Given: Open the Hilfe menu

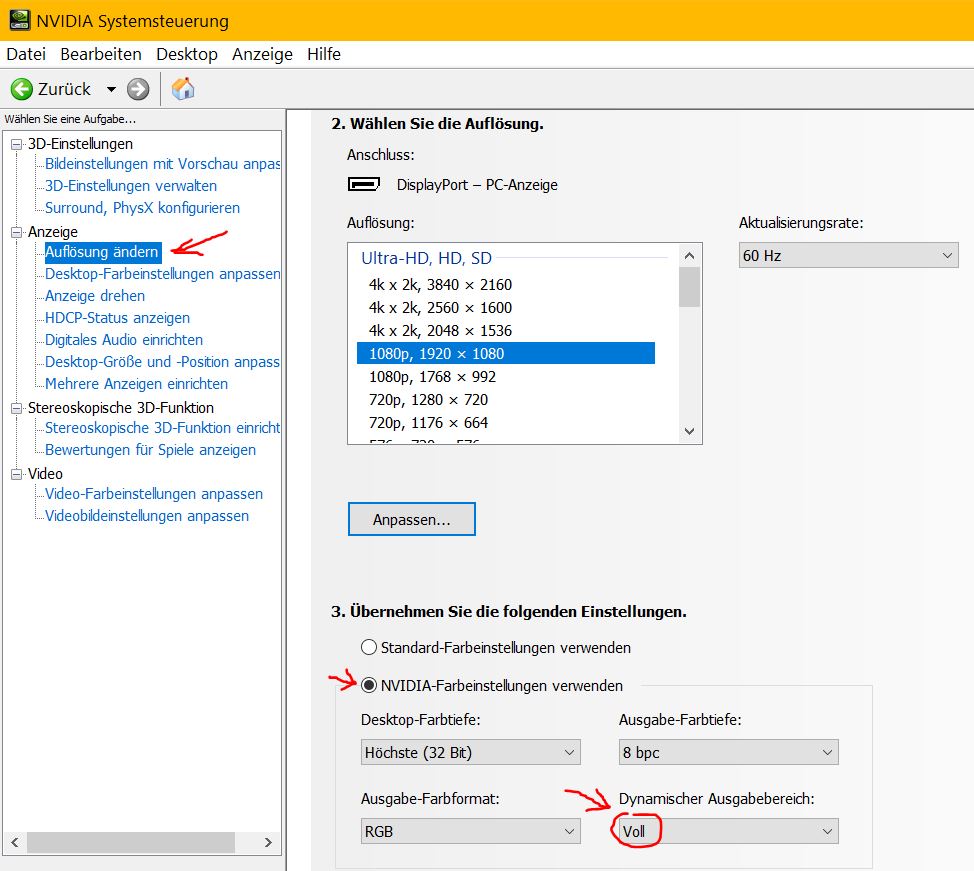Looking at the screenshot, I should point(323,54).
